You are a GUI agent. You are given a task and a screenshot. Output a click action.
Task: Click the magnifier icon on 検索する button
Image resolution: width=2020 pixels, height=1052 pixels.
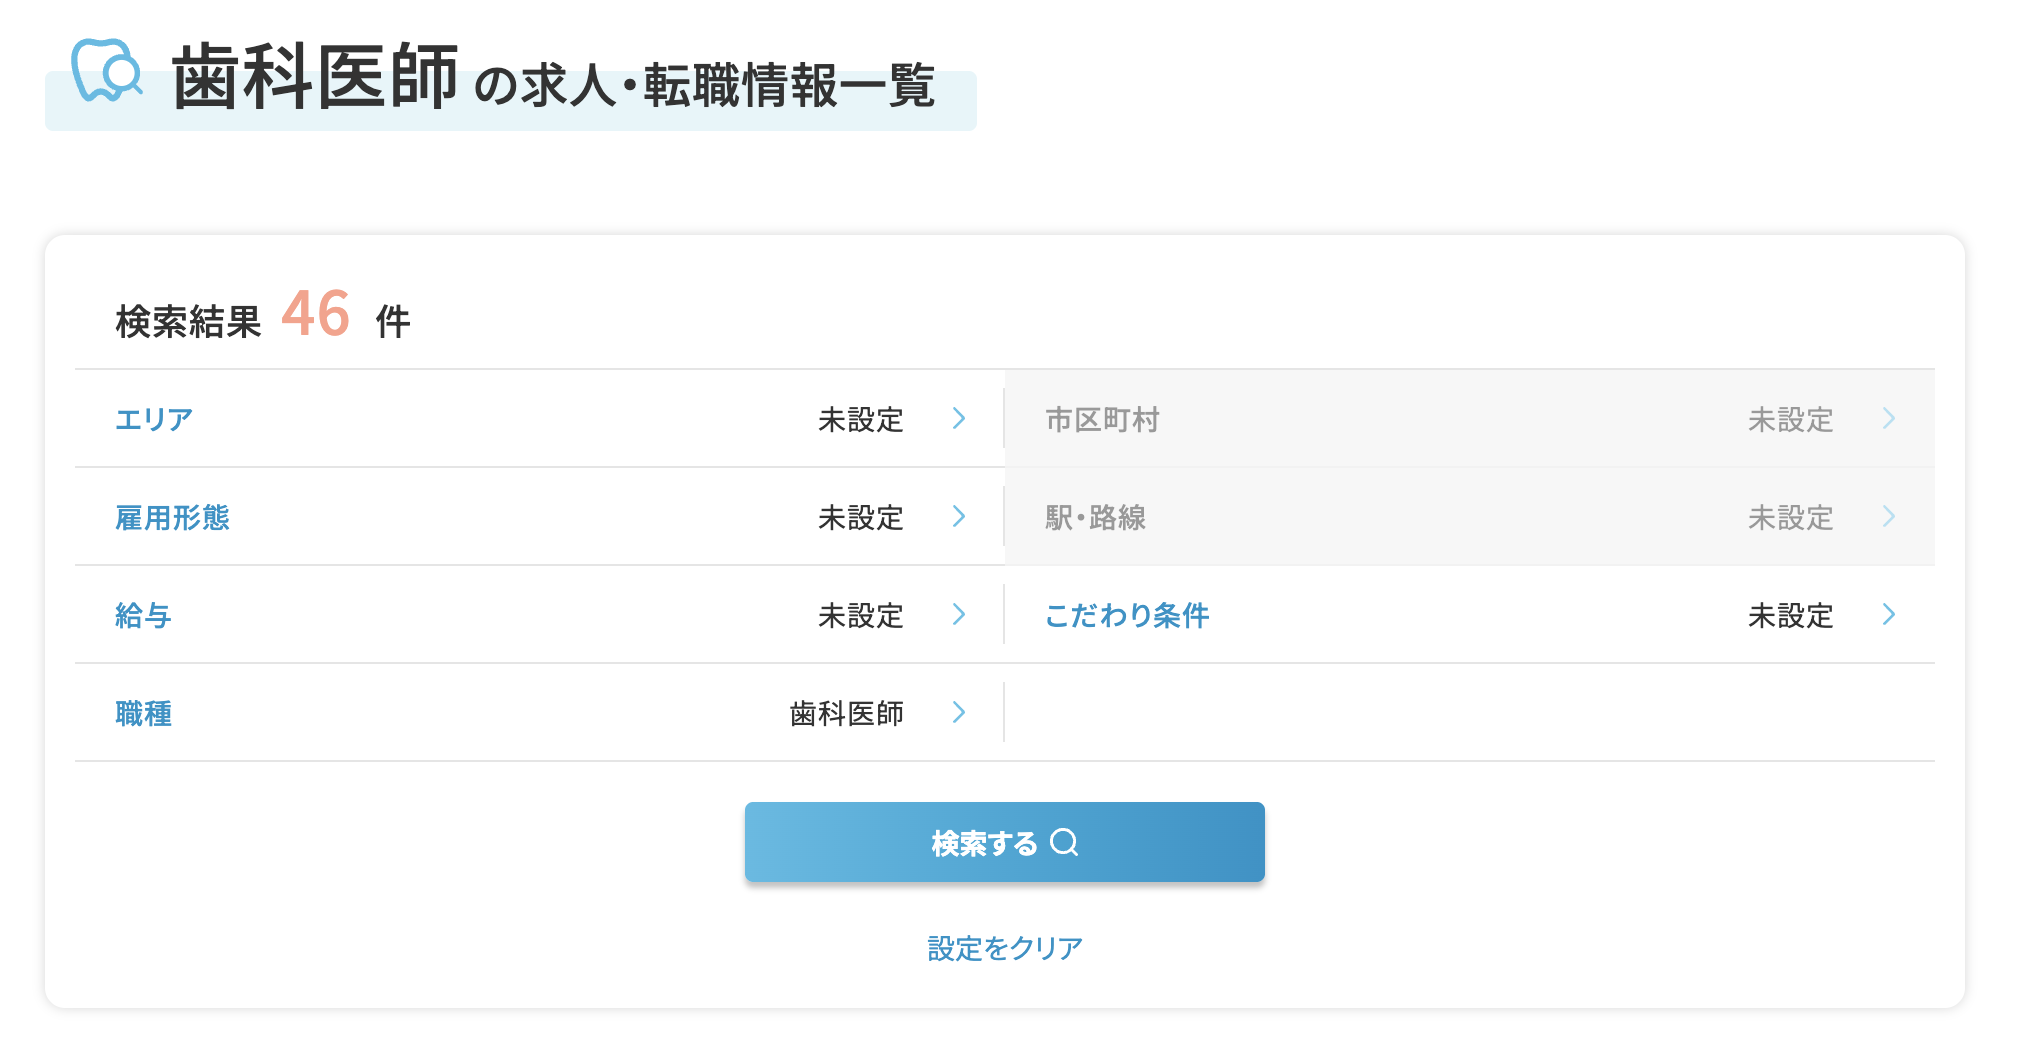pyautogui.click(x=1065, y=843)
